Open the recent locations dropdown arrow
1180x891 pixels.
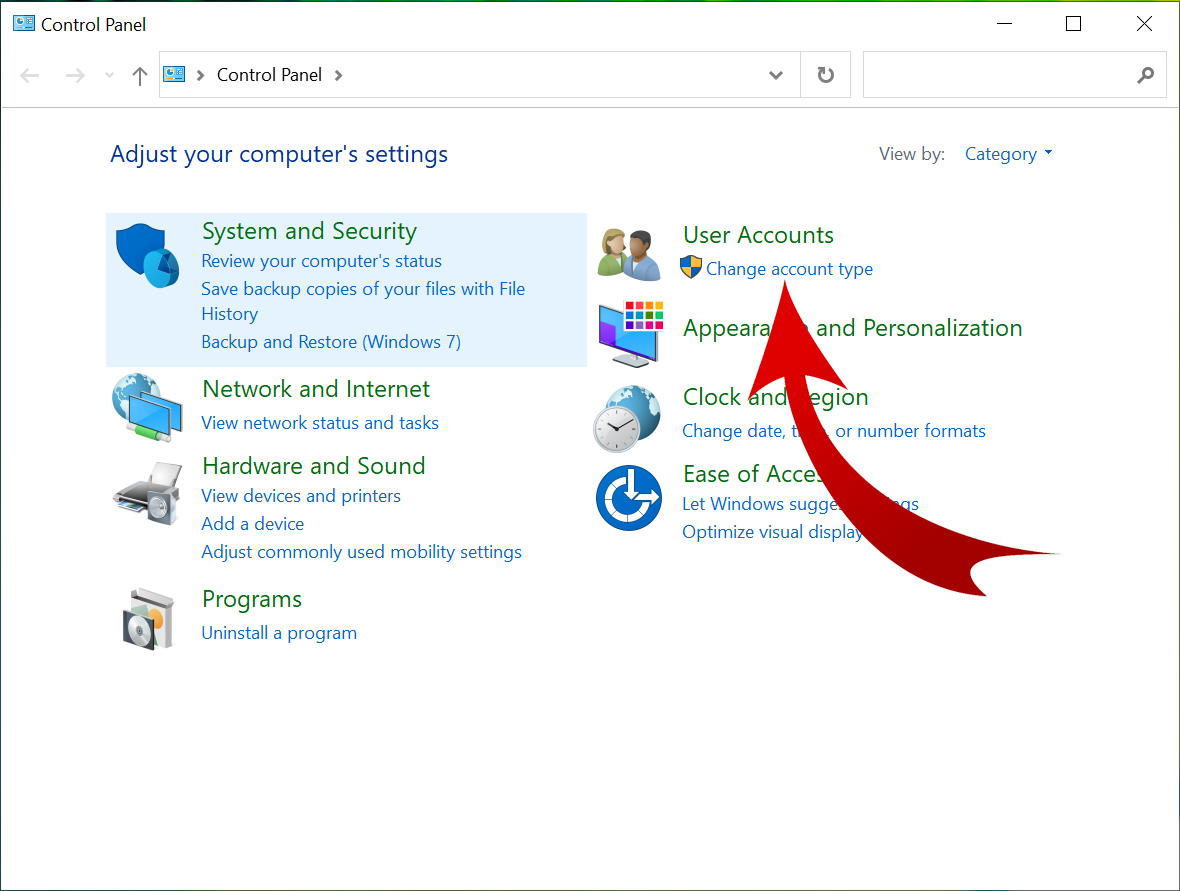[x=110, y=75]
